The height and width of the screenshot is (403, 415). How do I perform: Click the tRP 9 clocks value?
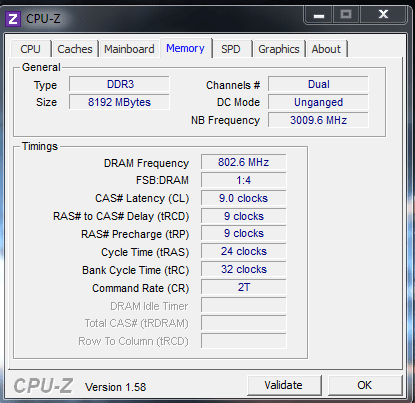click(x=244, y=234)
